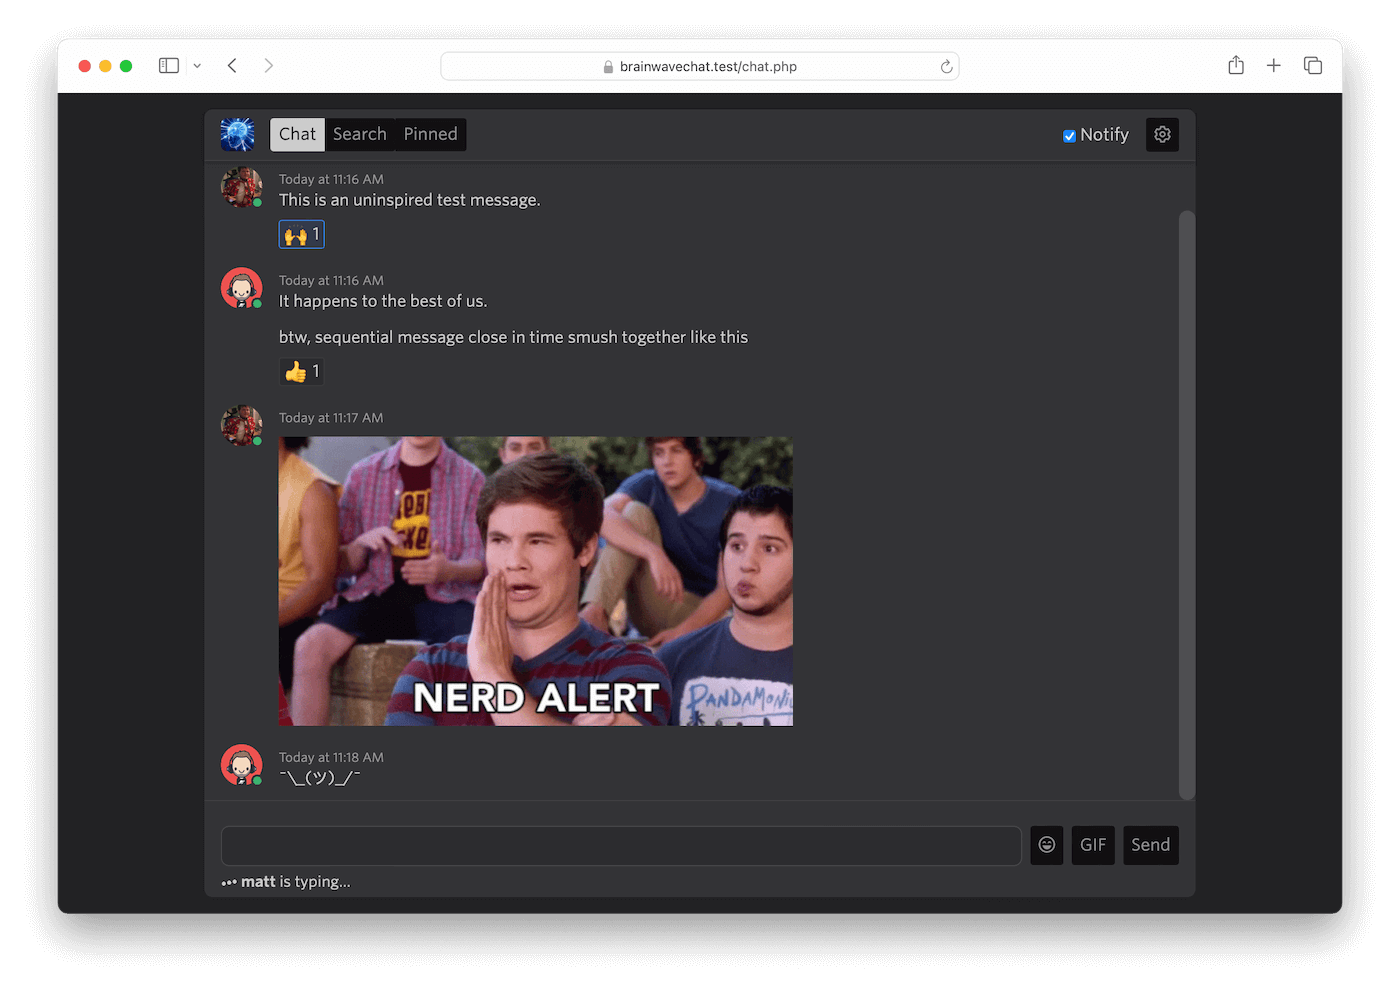
Task: Switch to the Search tab
Action: coord(360,135)
